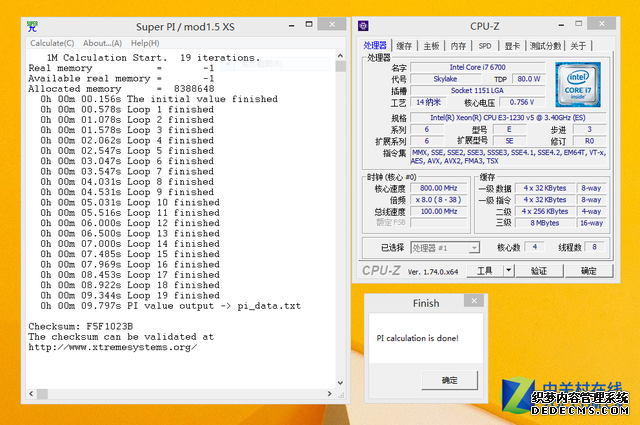The image size is (640, 425).
Task: Switch to the 处理器 tab in CPU-Z
Action: pos(375,45)
